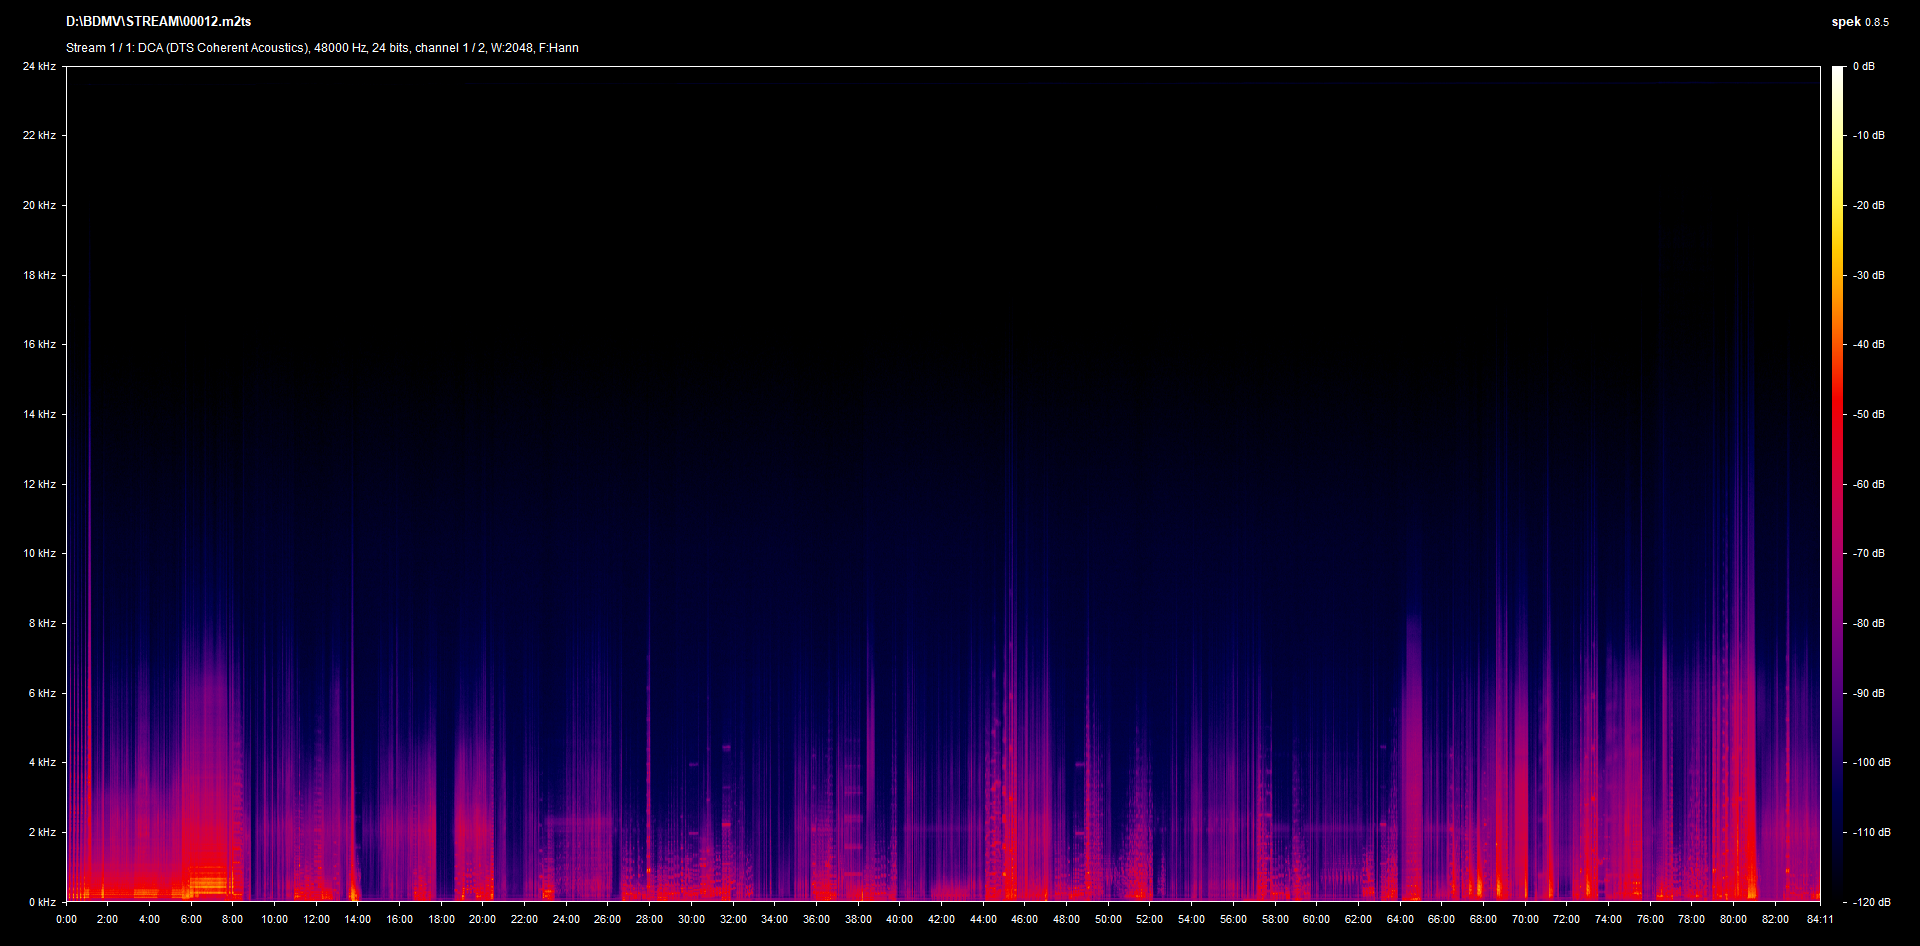Select the 16 kHz frequency axis label
Image resolution: width=1920 pixels, height=946 pixels.
pyautogui.click(x=39, y=344)
